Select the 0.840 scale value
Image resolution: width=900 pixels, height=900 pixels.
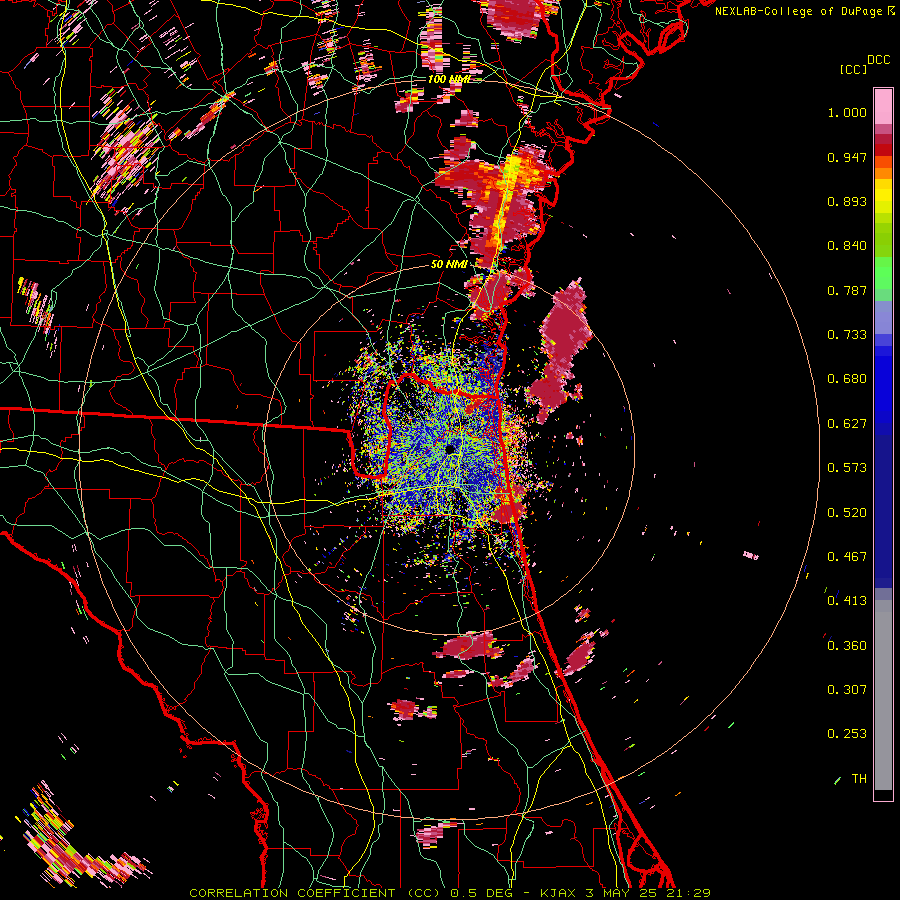click(x=847, y=246)
